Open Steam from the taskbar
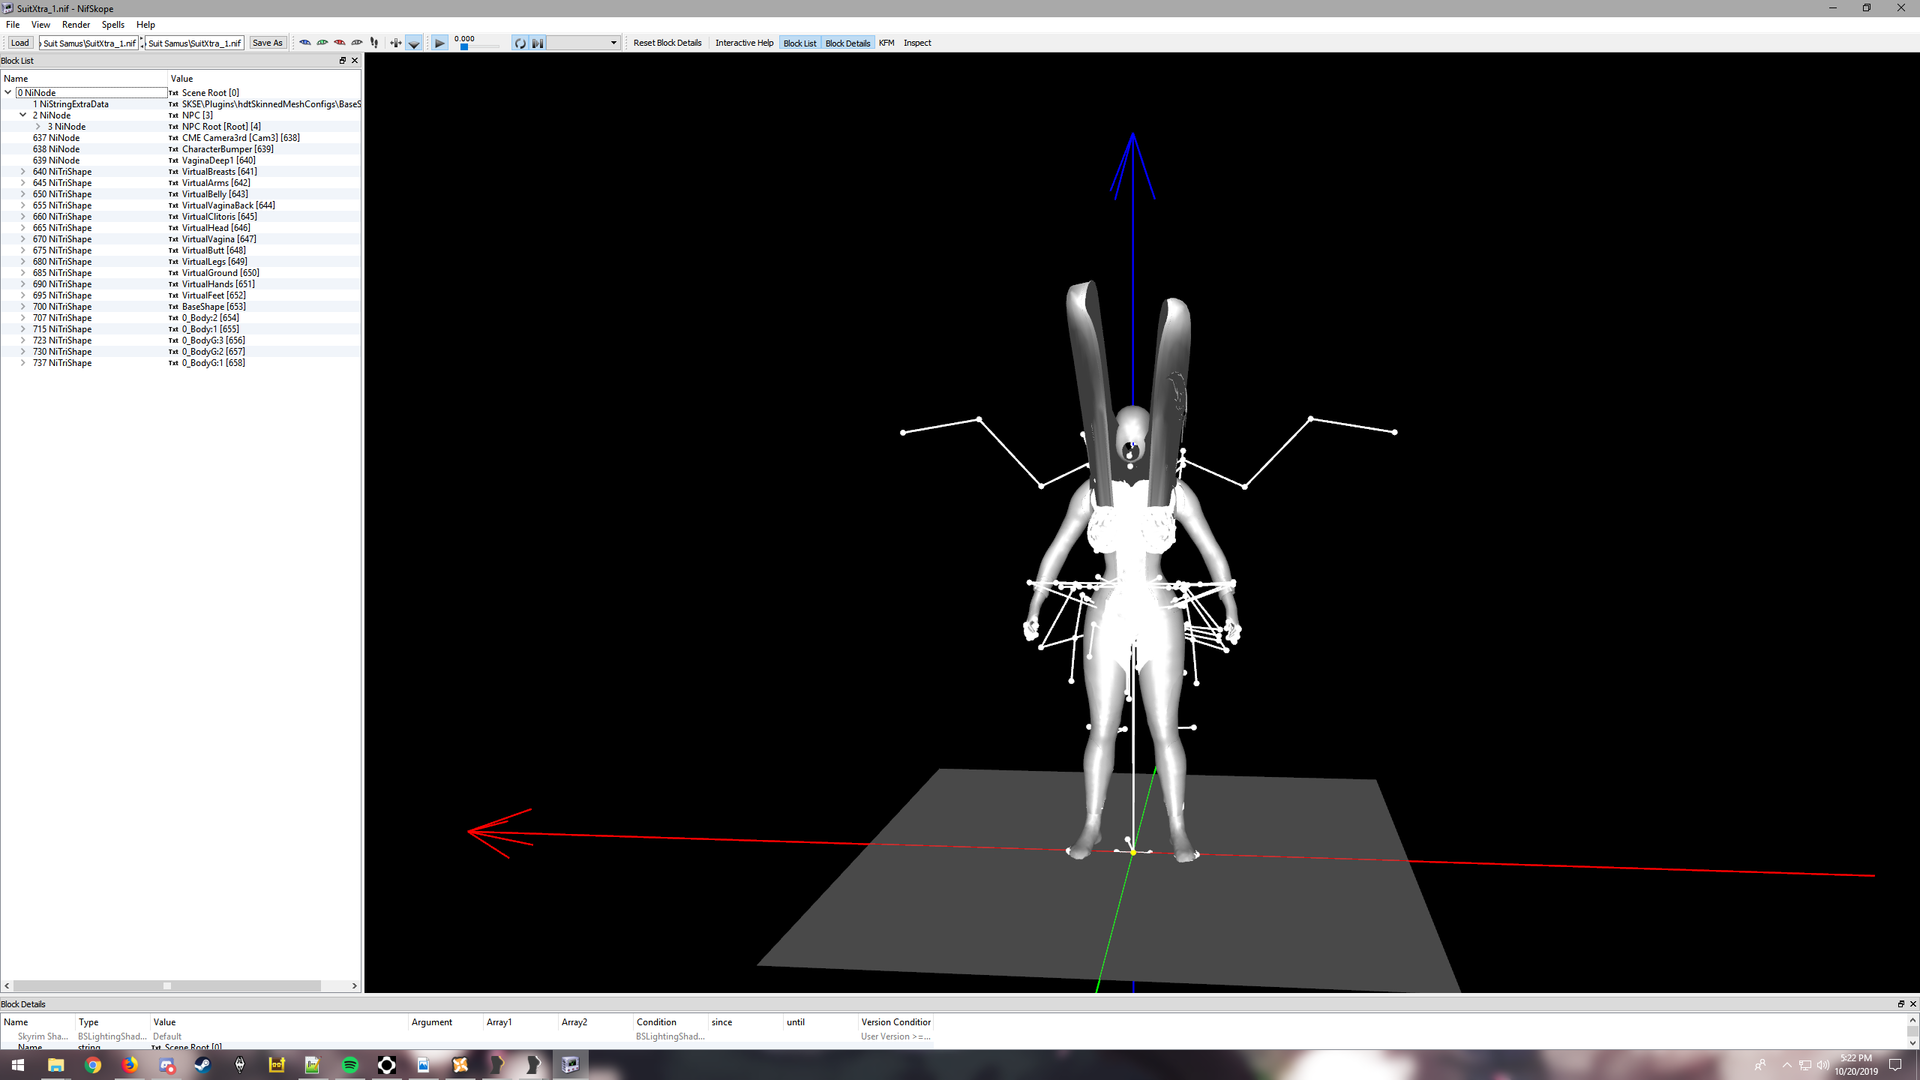 (x=203, y=1065)
